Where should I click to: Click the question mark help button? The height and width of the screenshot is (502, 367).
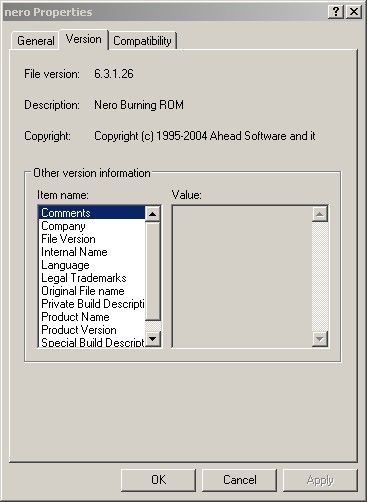click(x=336, y=12)
